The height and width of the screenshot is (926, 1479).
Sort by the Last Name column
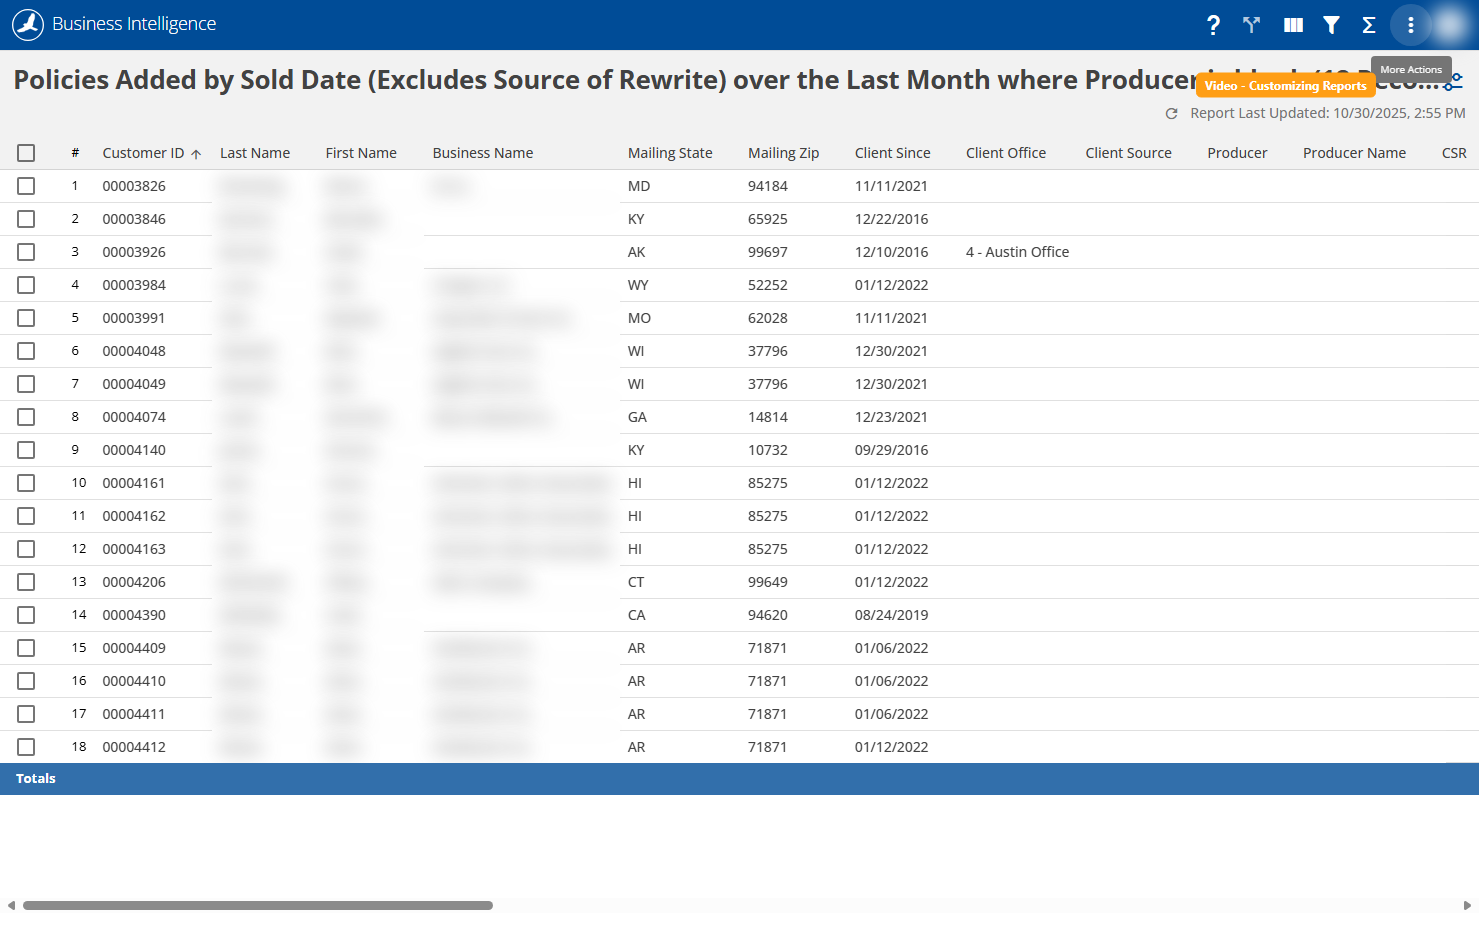point(255,153)
